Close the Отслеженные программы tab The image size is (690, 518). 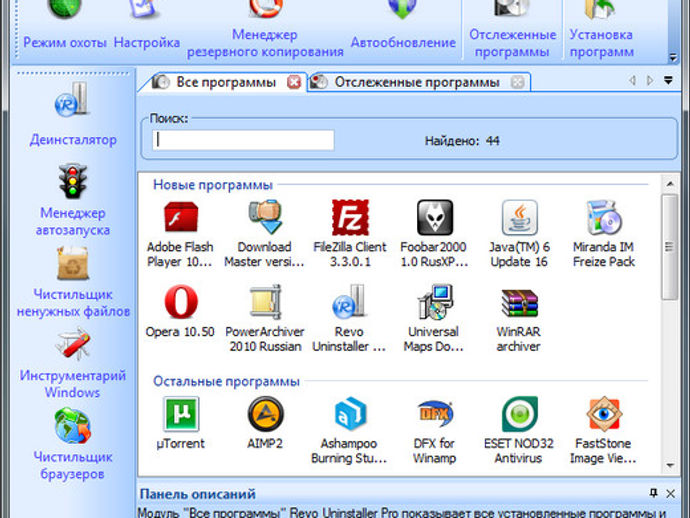[518, 82]
